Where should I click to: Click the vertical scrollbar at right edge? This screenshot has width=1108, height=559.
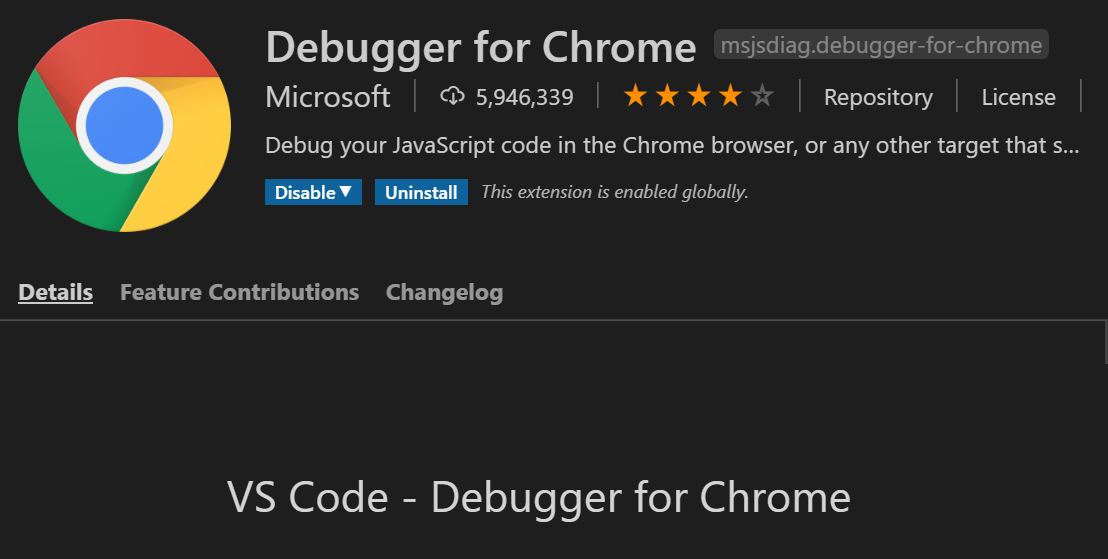1105,342
